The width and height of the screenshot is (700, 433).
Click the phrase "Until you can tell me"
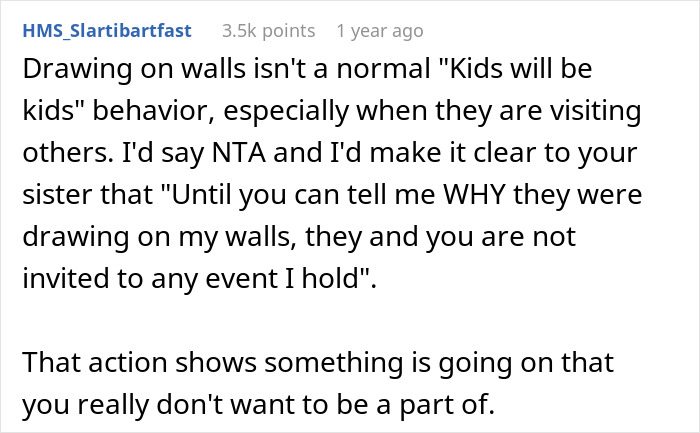coord(299,194)
